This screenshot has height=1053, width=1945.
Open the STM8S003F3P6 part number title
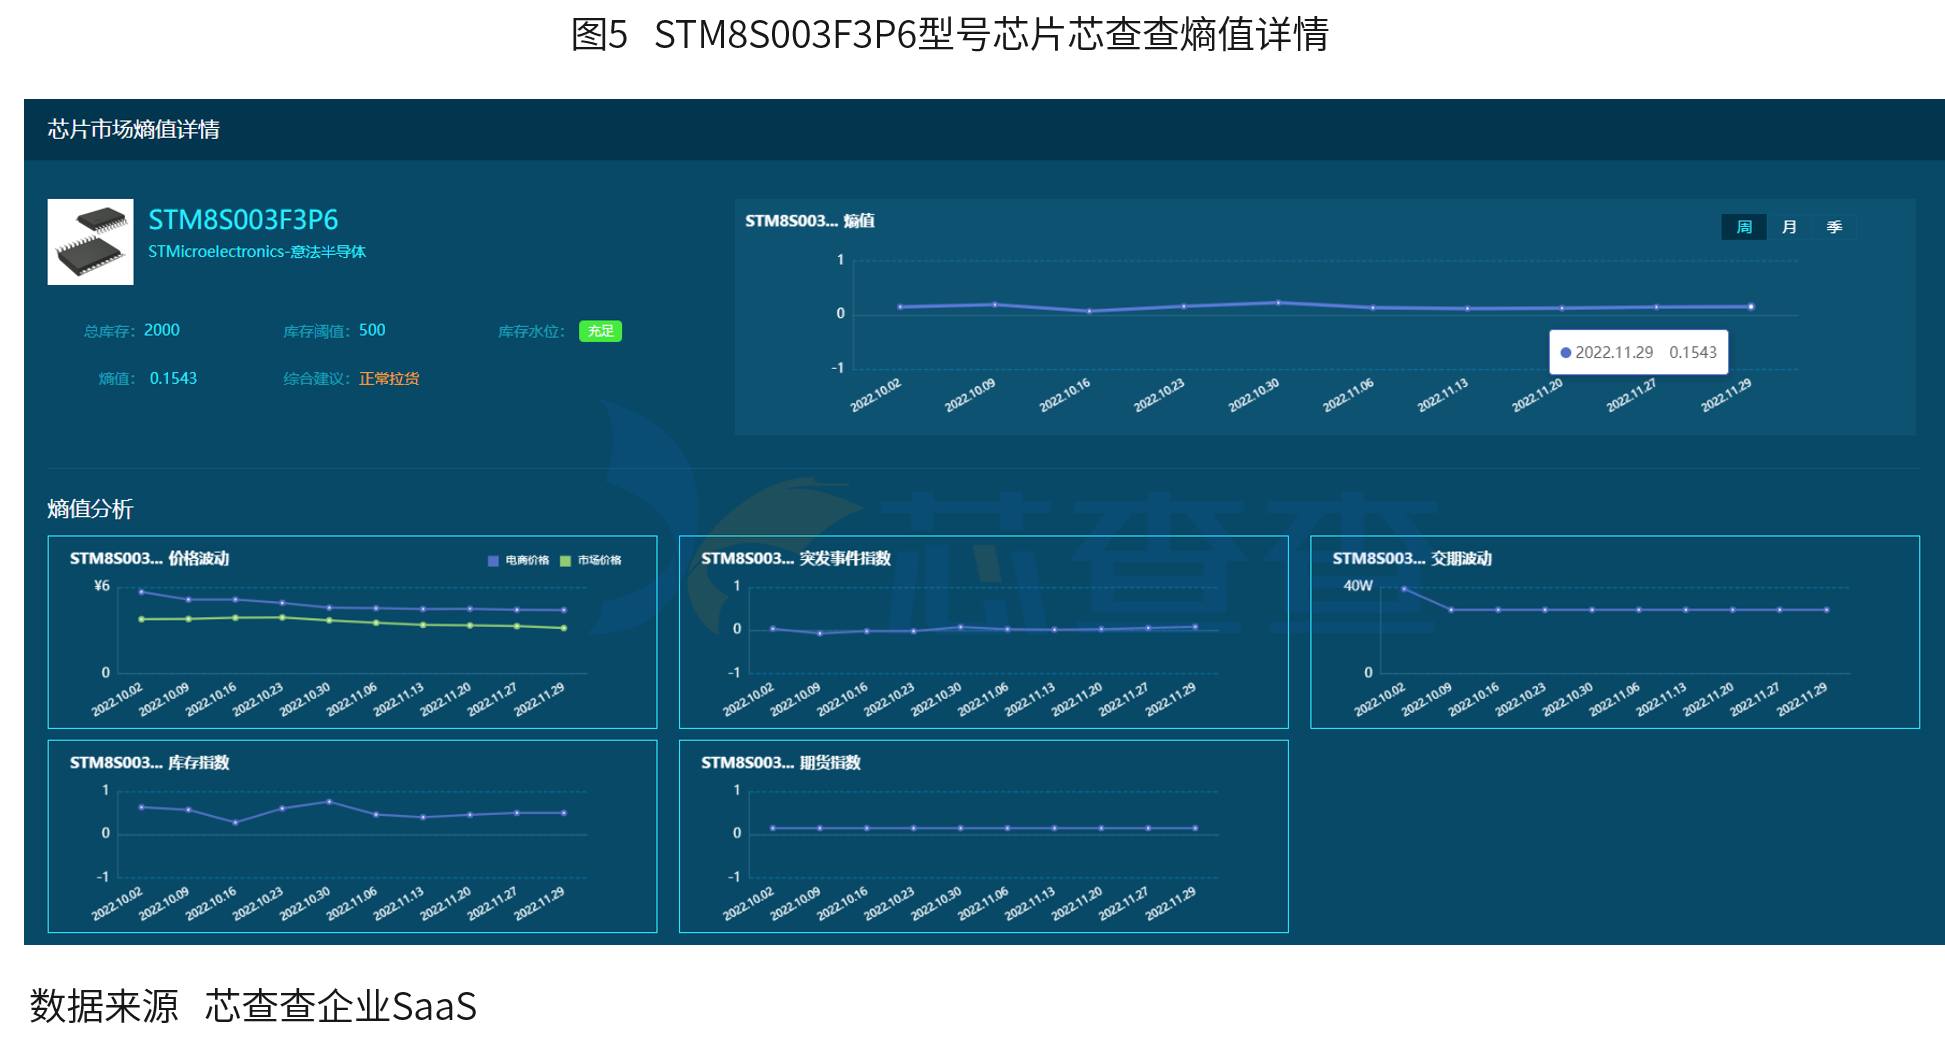point(243,220)
